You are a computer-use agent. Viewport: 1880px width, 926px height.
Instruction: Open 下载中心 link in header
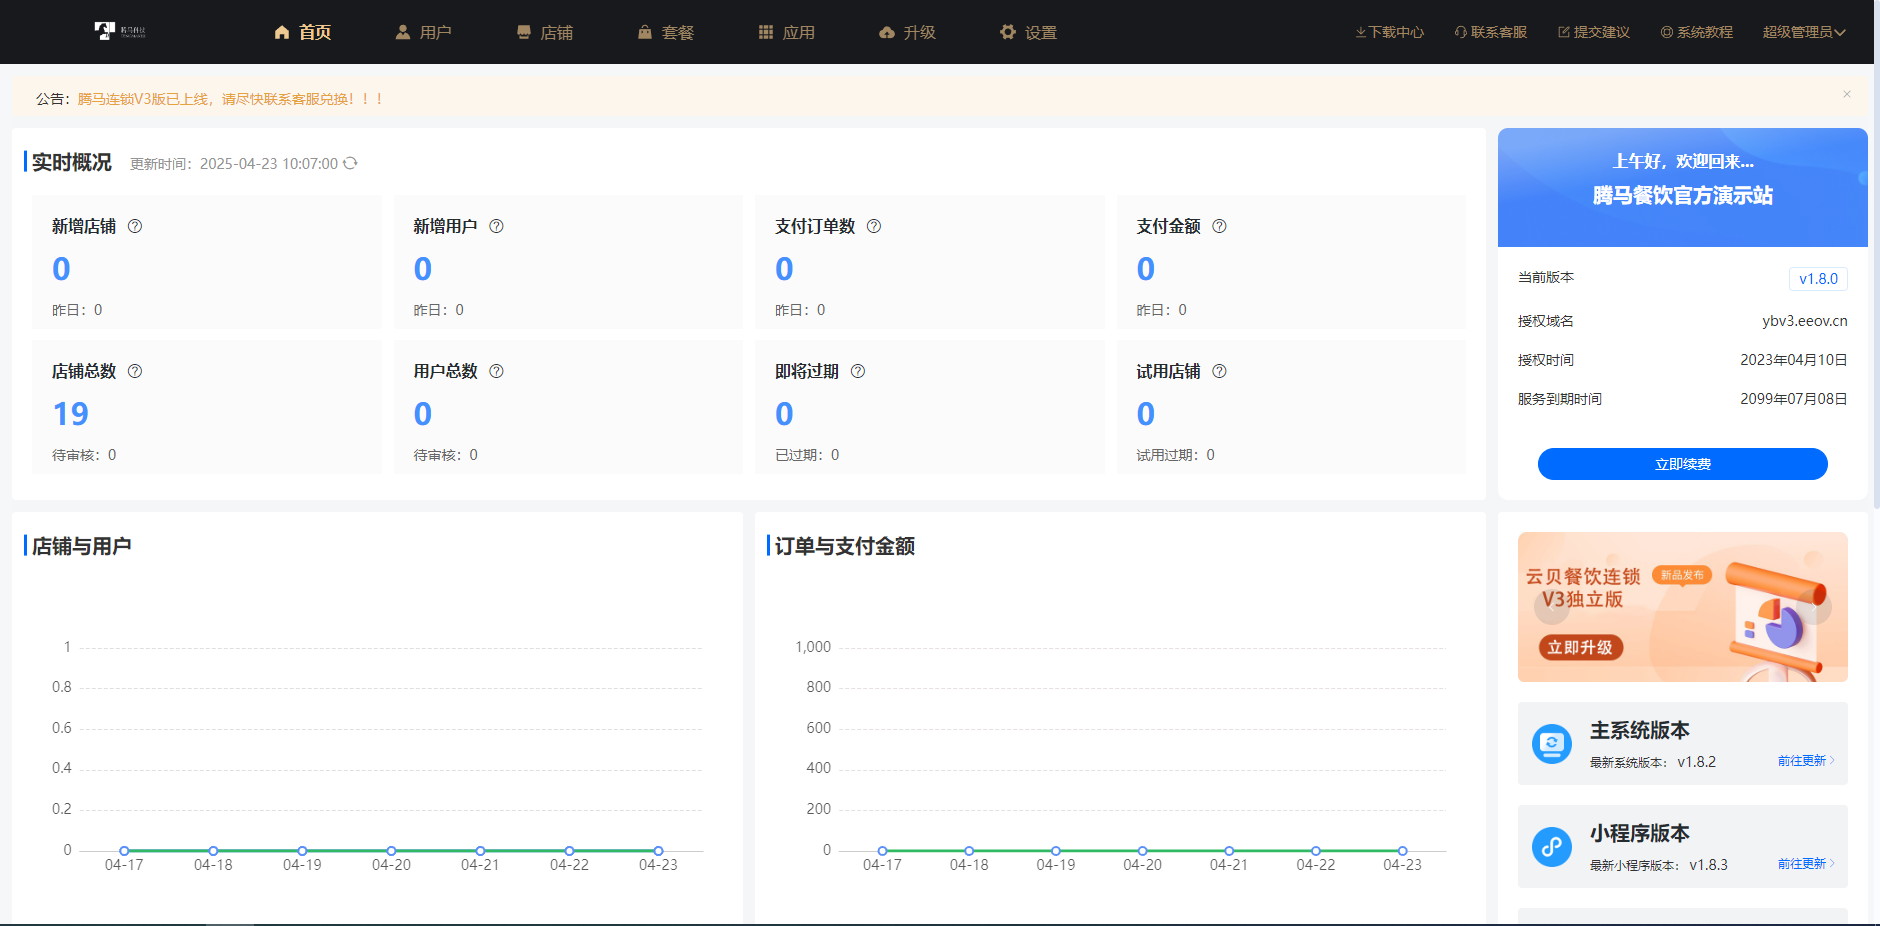1390,32
